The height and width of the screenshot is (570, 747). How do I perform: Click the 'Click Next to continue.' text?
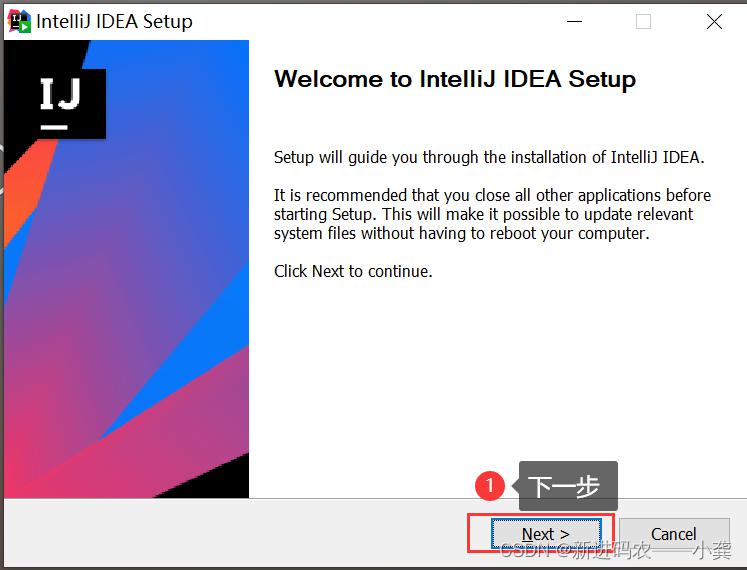tap(353, 271)
